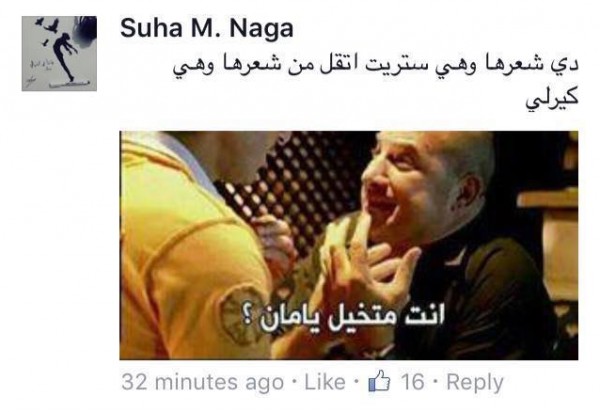Reply to Suha M. Naga's comment
The width and height of the screenshot is (600, 412).
pos(475,382)
